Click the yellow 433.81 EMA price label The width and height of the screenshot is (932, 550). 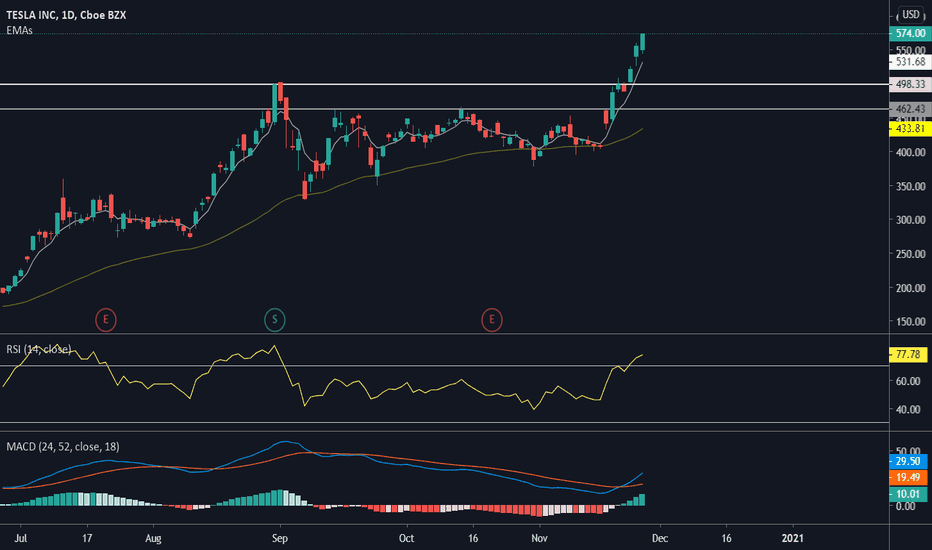910,128
